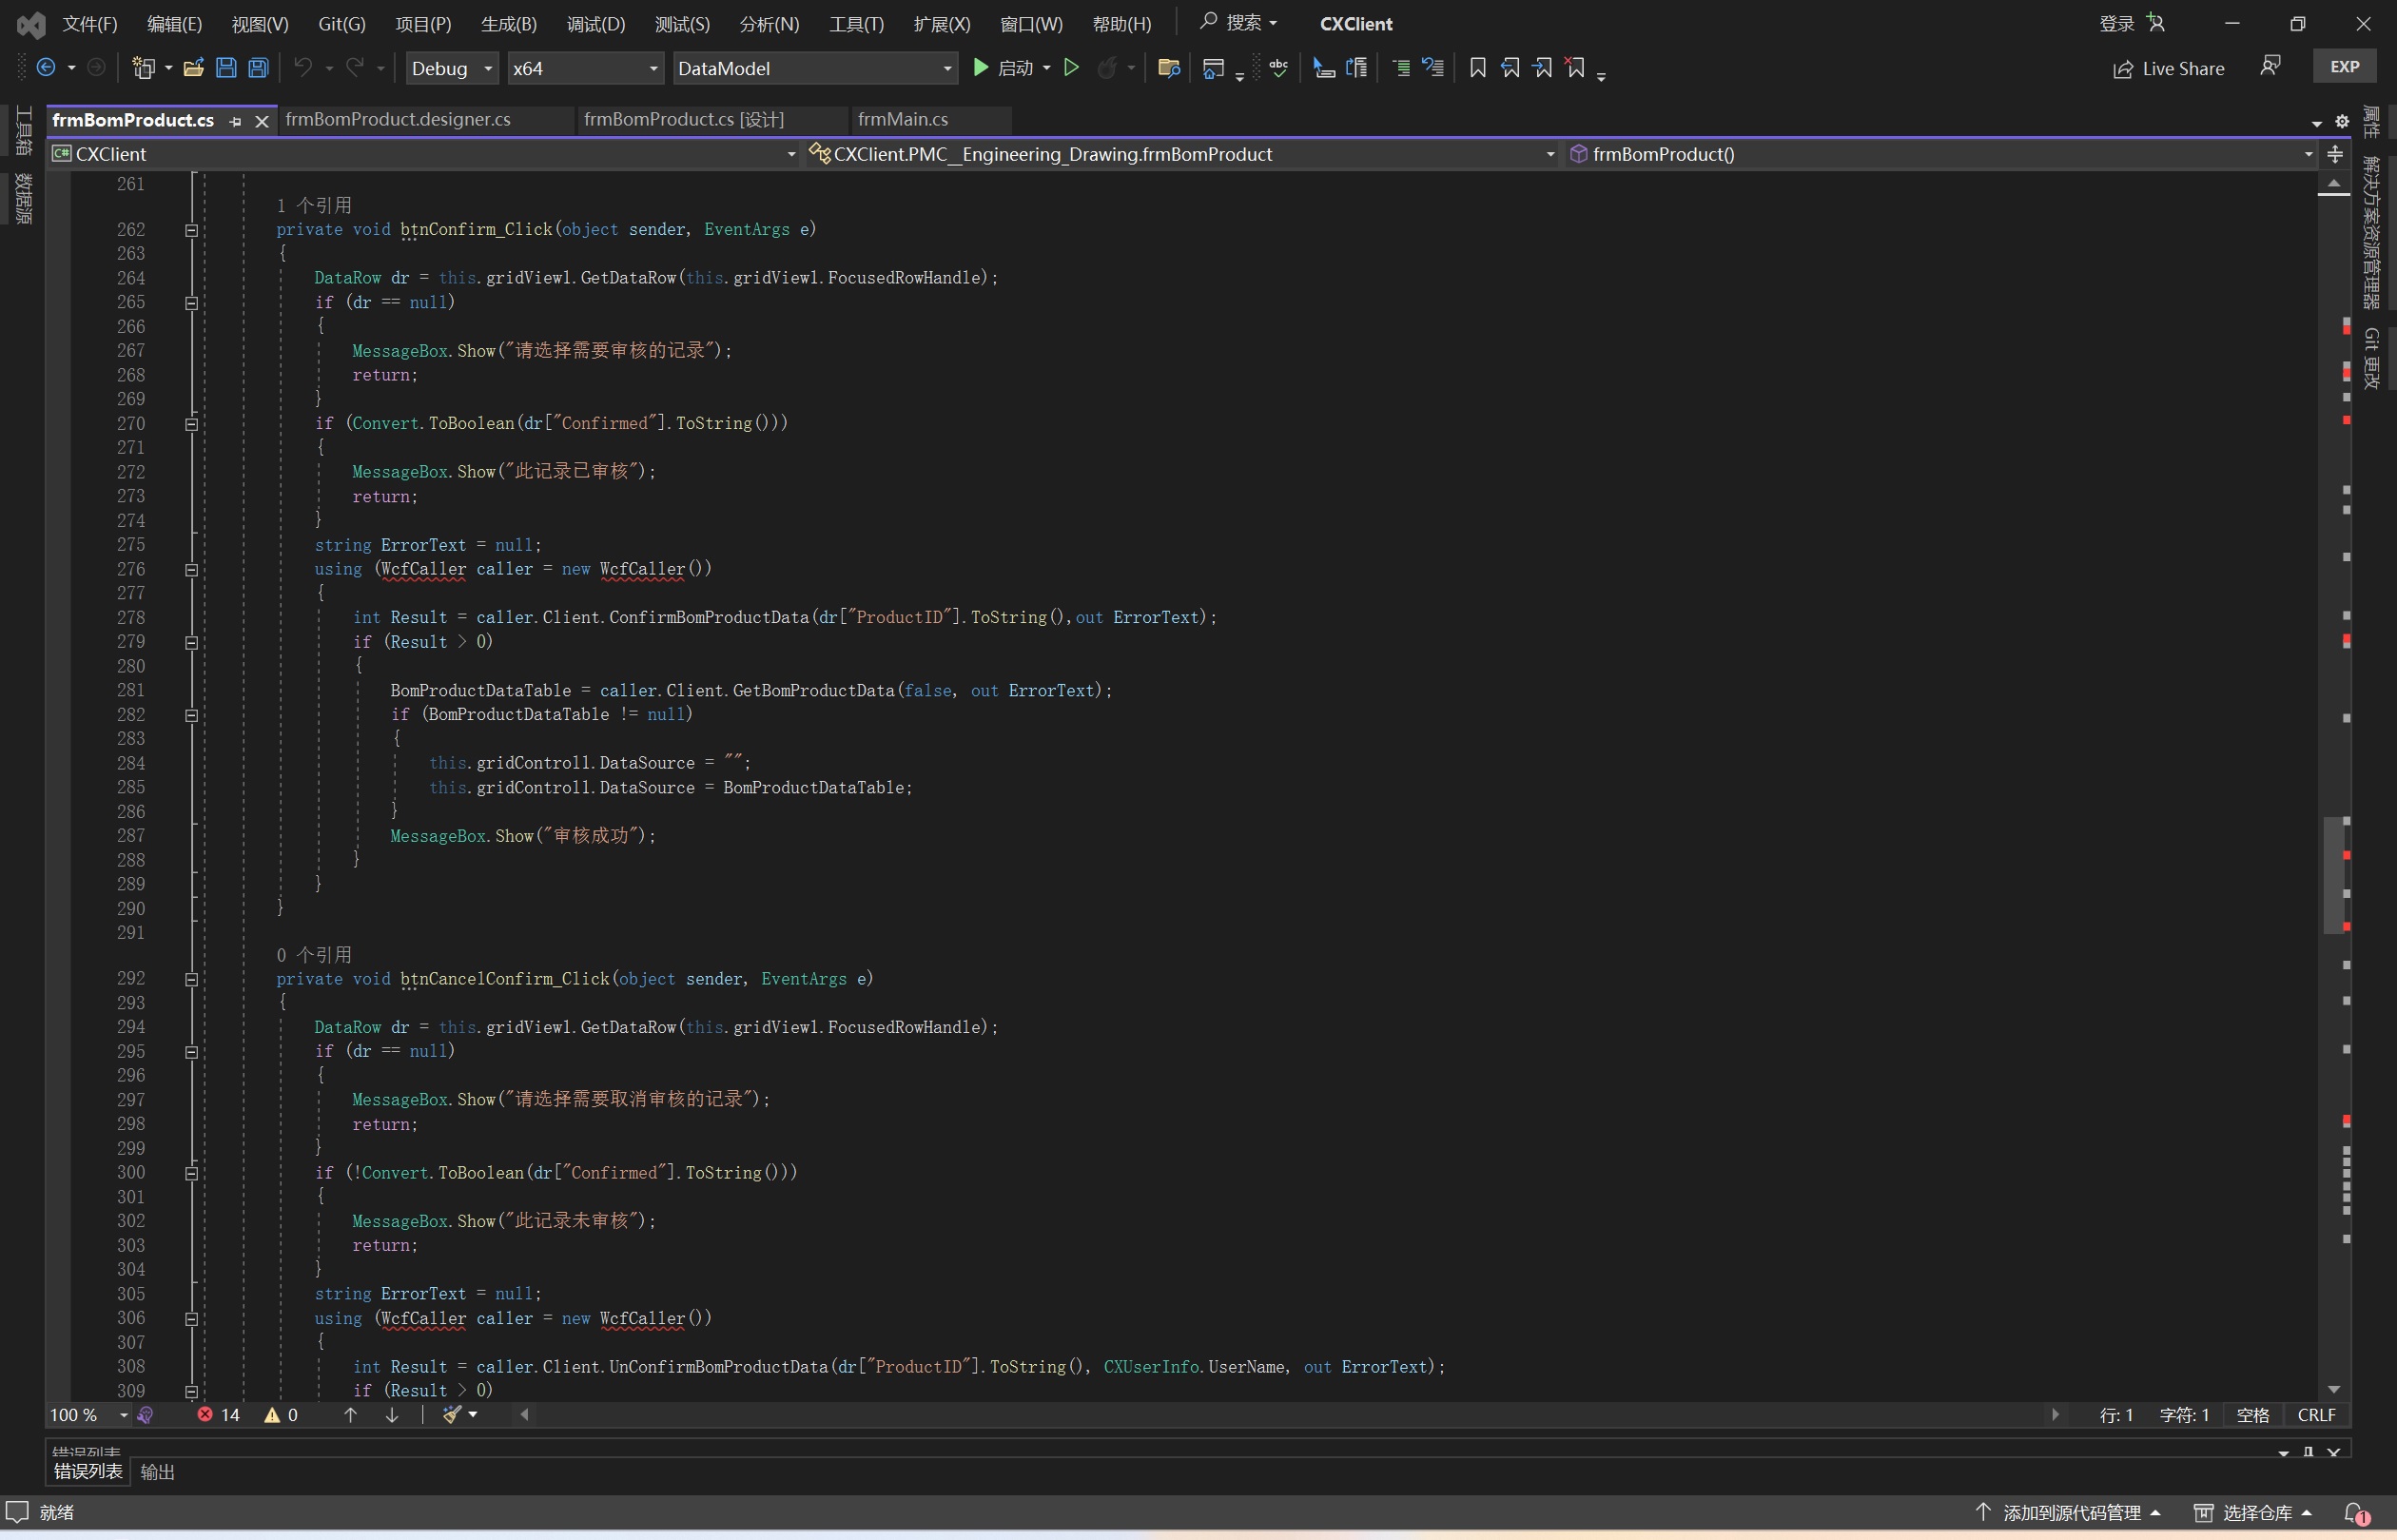Click the split editor icon above scrollbar
The width and height of the screenshot is (2397, 1540).
click(2334, 154)
